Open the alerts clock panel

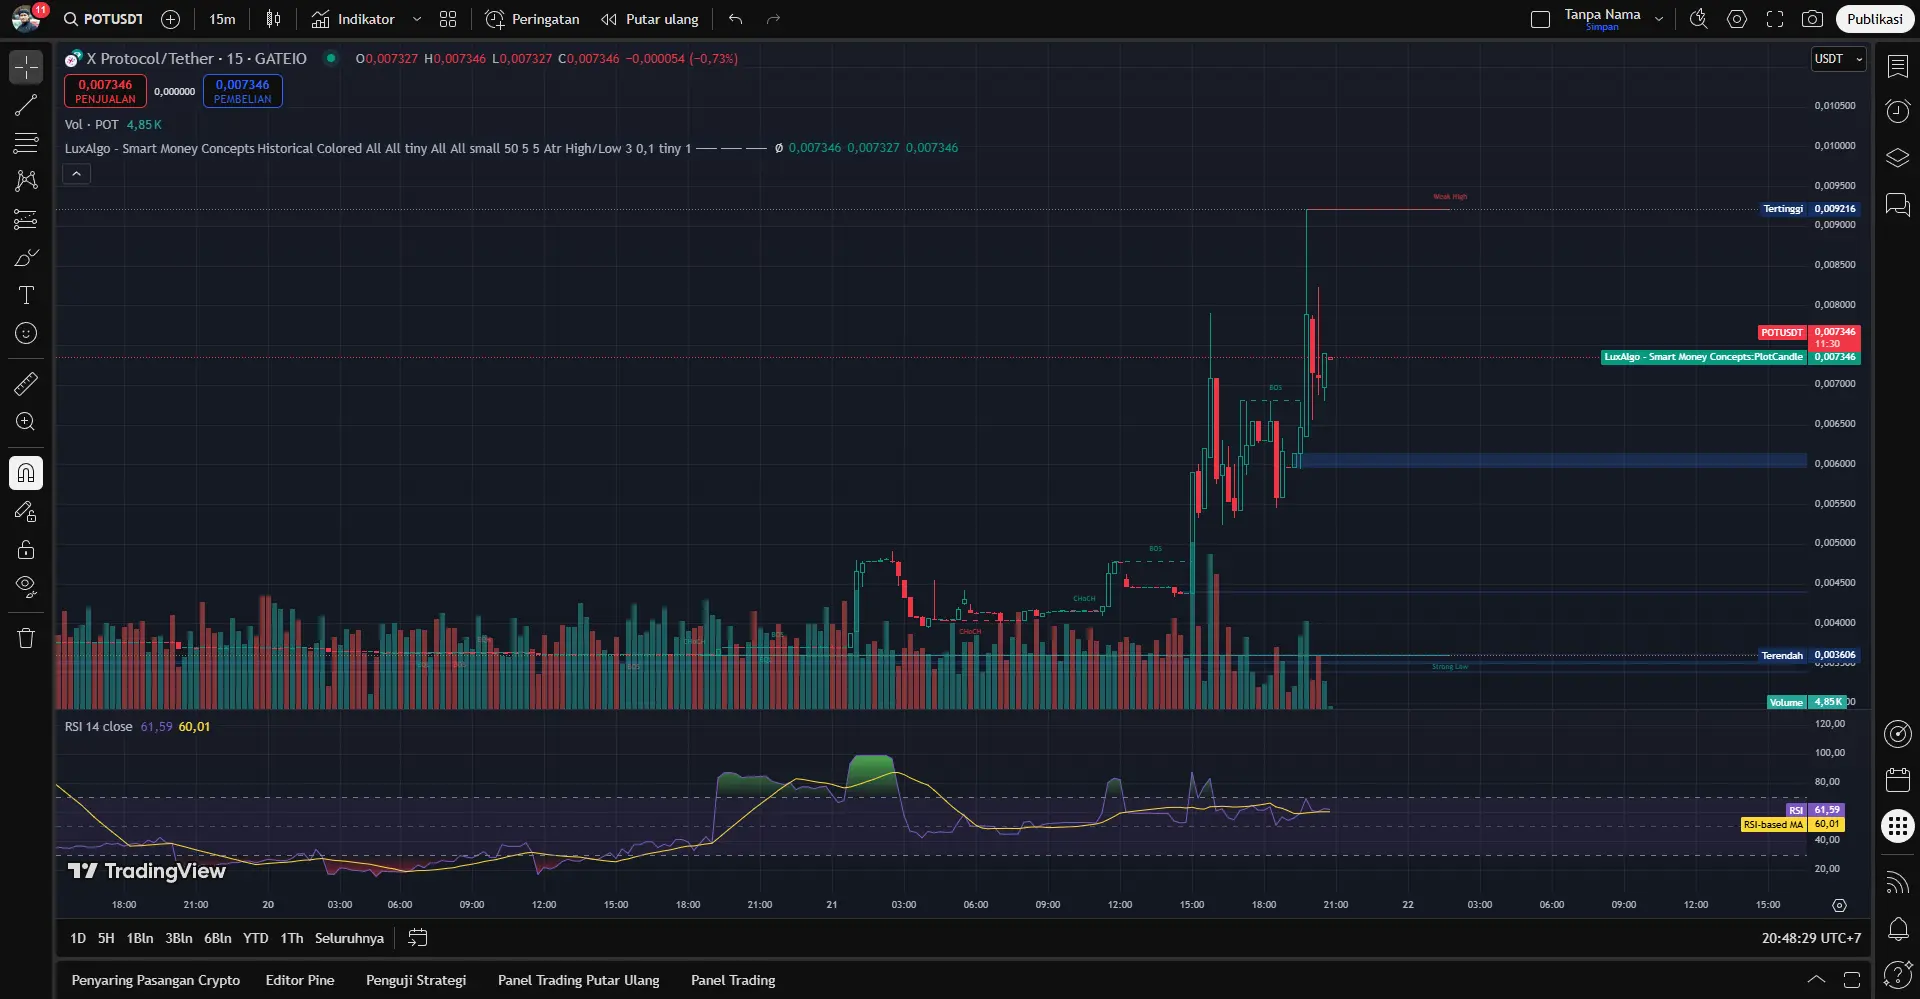(1897, 111)
